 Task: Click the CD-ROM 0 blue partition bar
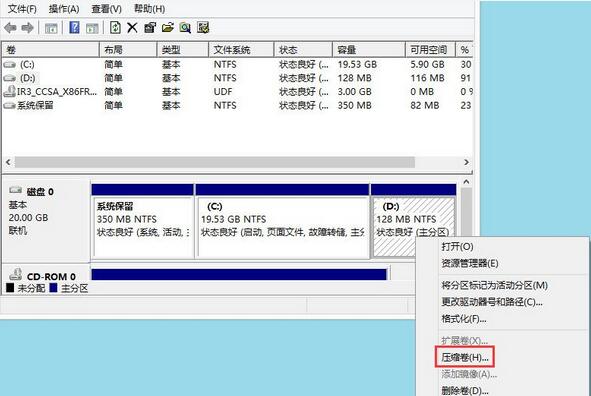[x=239, y=274]
